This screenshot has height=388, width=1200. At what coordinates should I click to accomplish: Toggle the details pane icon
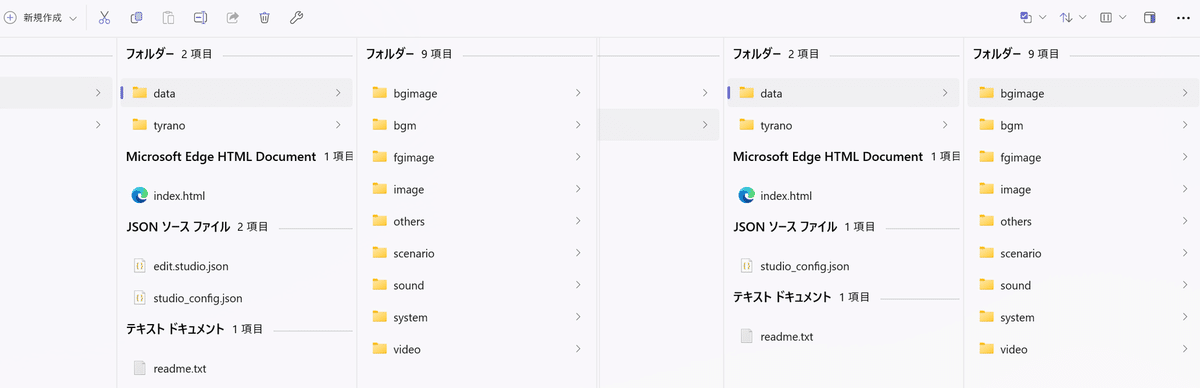(x=1150, y=18)
